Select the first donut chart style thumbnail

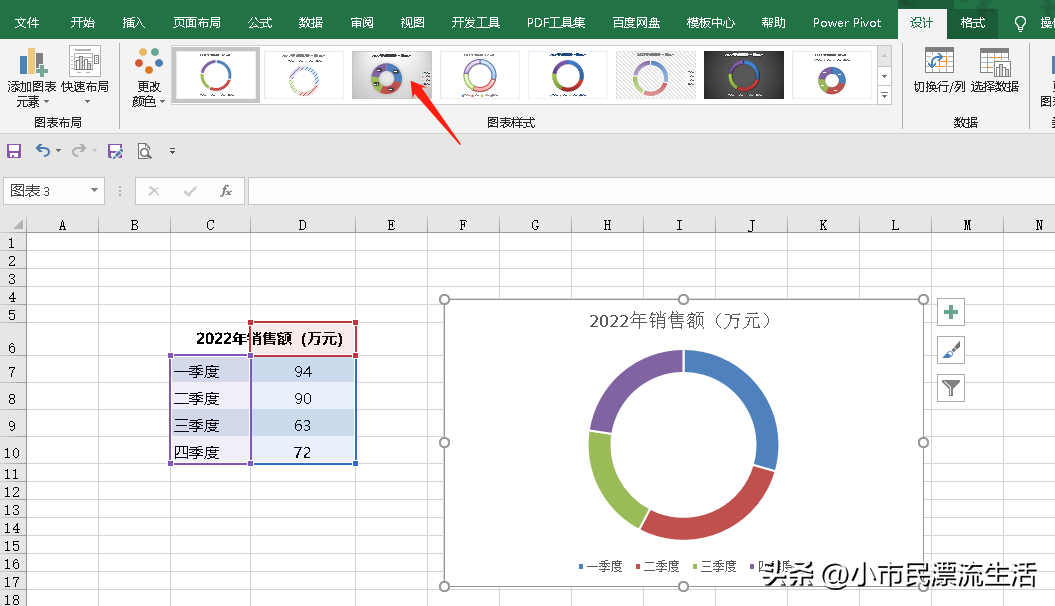pos(216,75)
